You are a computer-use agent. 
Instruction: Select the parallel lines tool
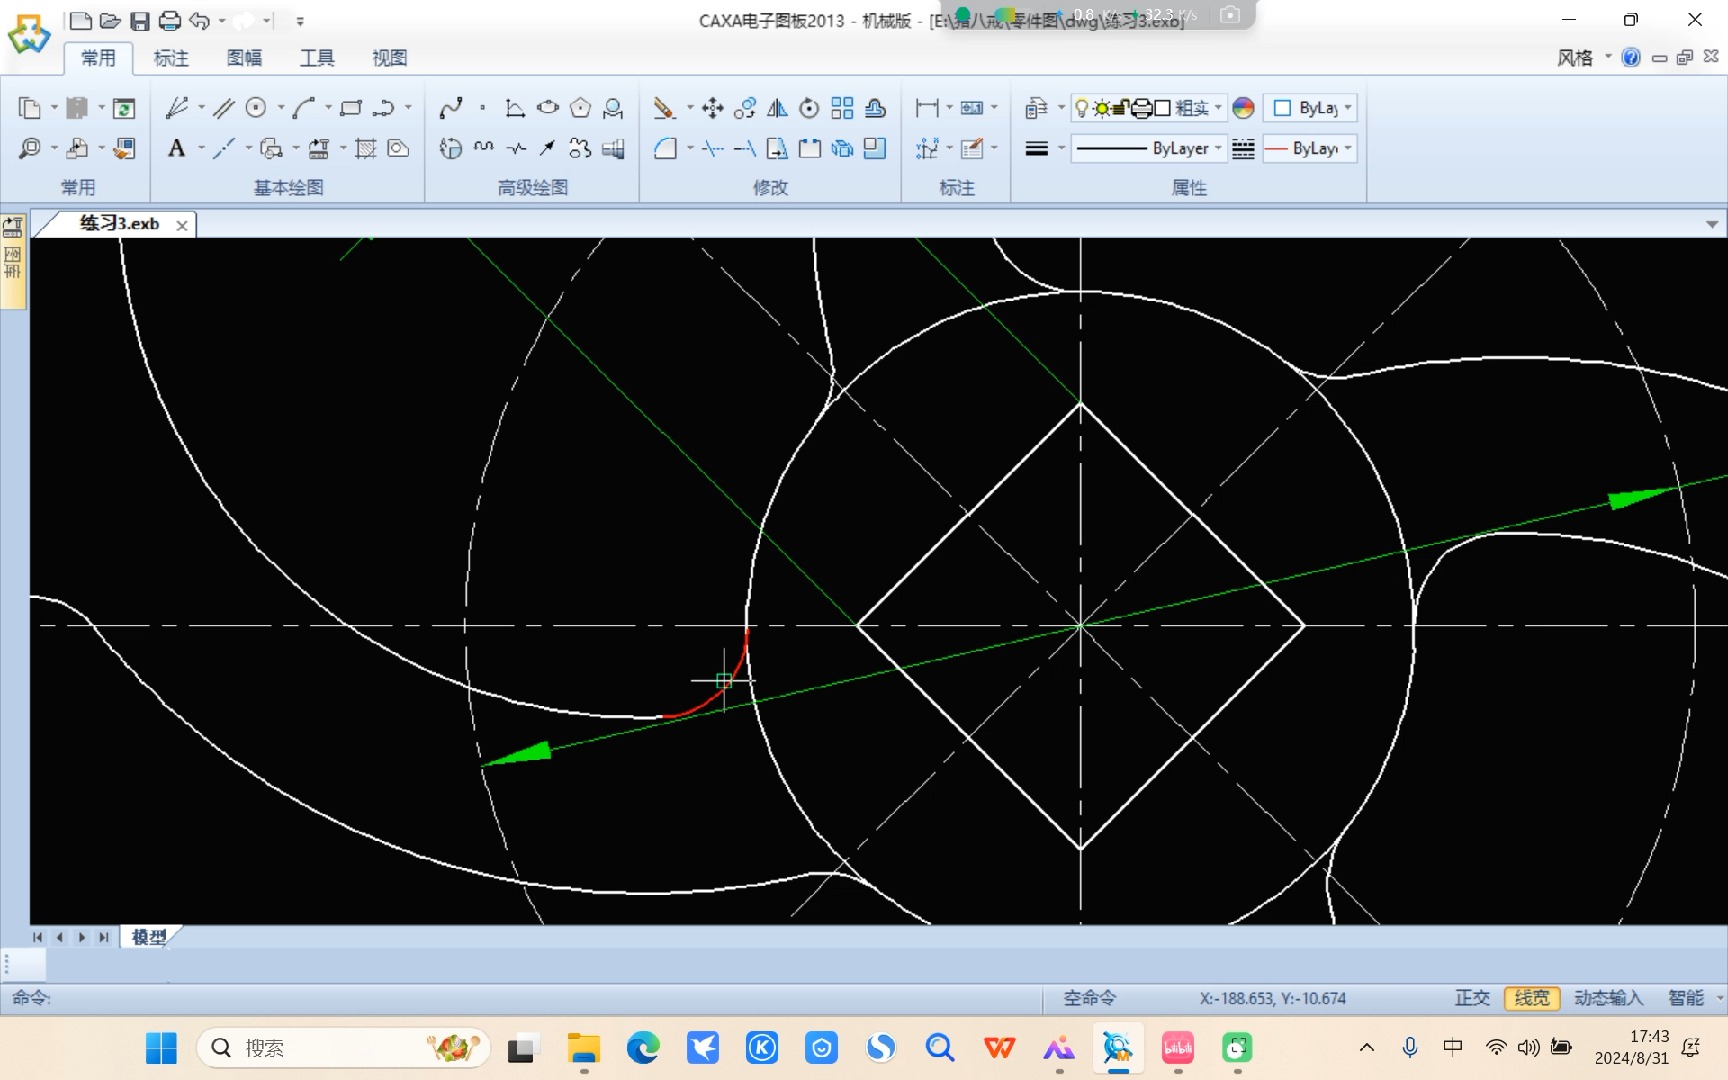point(223,107)
